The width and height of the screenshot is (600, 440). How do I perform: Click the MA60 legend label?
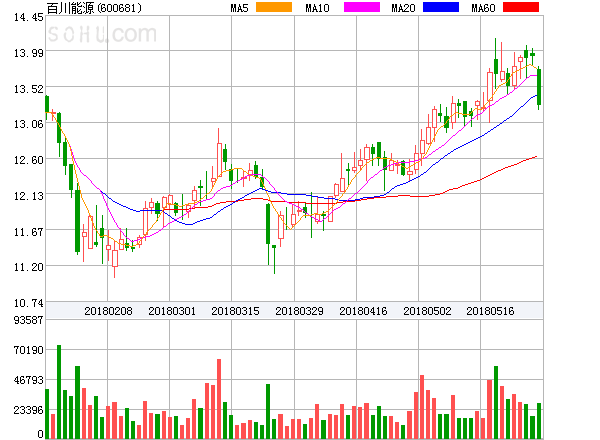[x=483, y=8]
